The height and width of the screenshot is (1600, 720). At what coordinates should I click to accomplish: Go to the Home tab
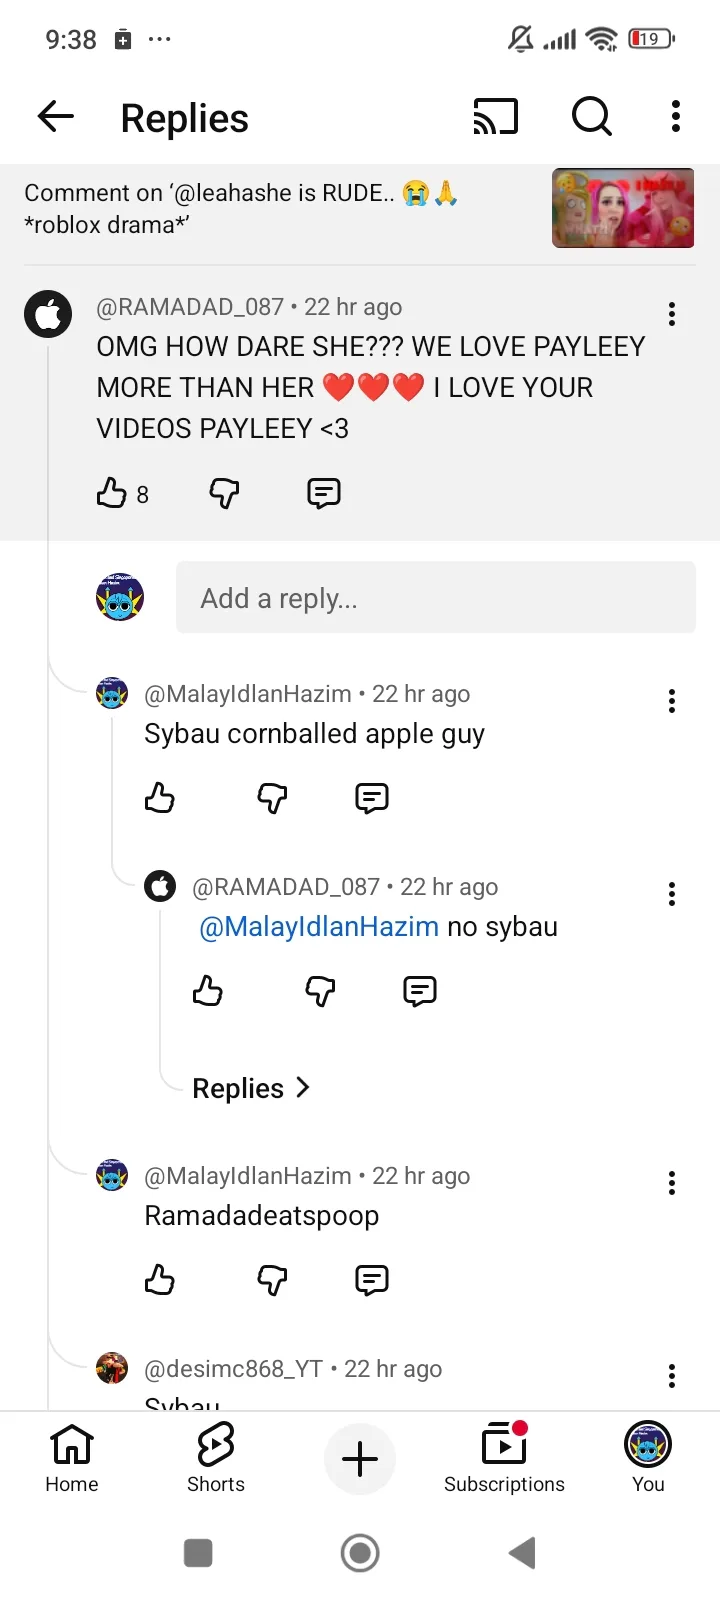tap(72, 1458)
